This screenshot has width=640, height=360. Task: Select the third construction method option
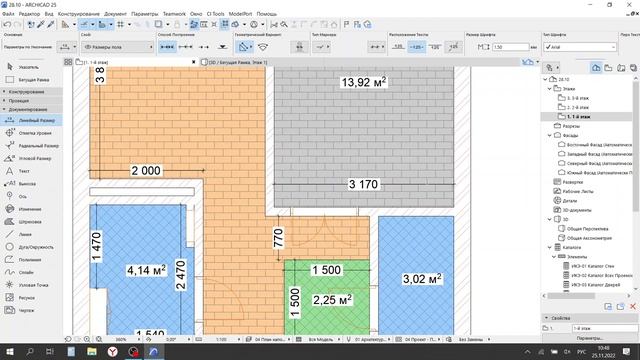tap(204, 47)
